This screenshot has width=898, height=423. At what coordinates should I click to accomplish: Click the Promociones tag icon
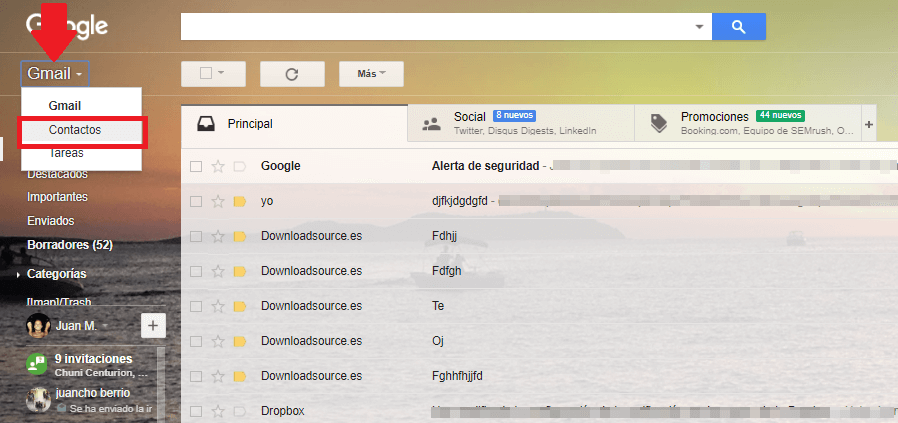[x=659, y=123]
